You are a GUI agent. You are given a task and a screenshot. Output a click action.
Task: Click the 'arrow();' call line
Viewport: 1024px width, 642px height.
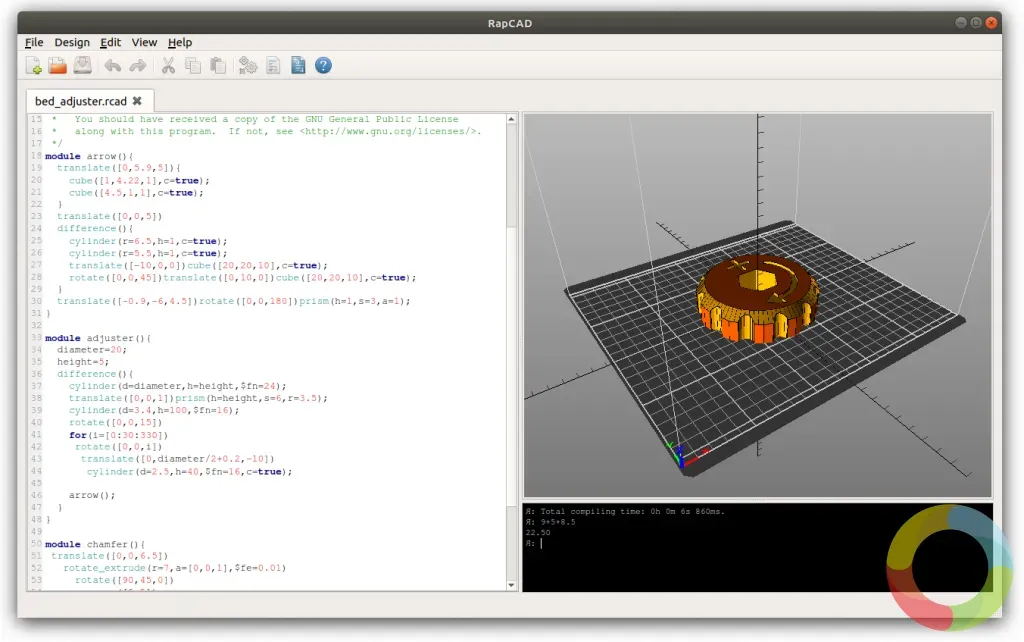pos(92,495)
